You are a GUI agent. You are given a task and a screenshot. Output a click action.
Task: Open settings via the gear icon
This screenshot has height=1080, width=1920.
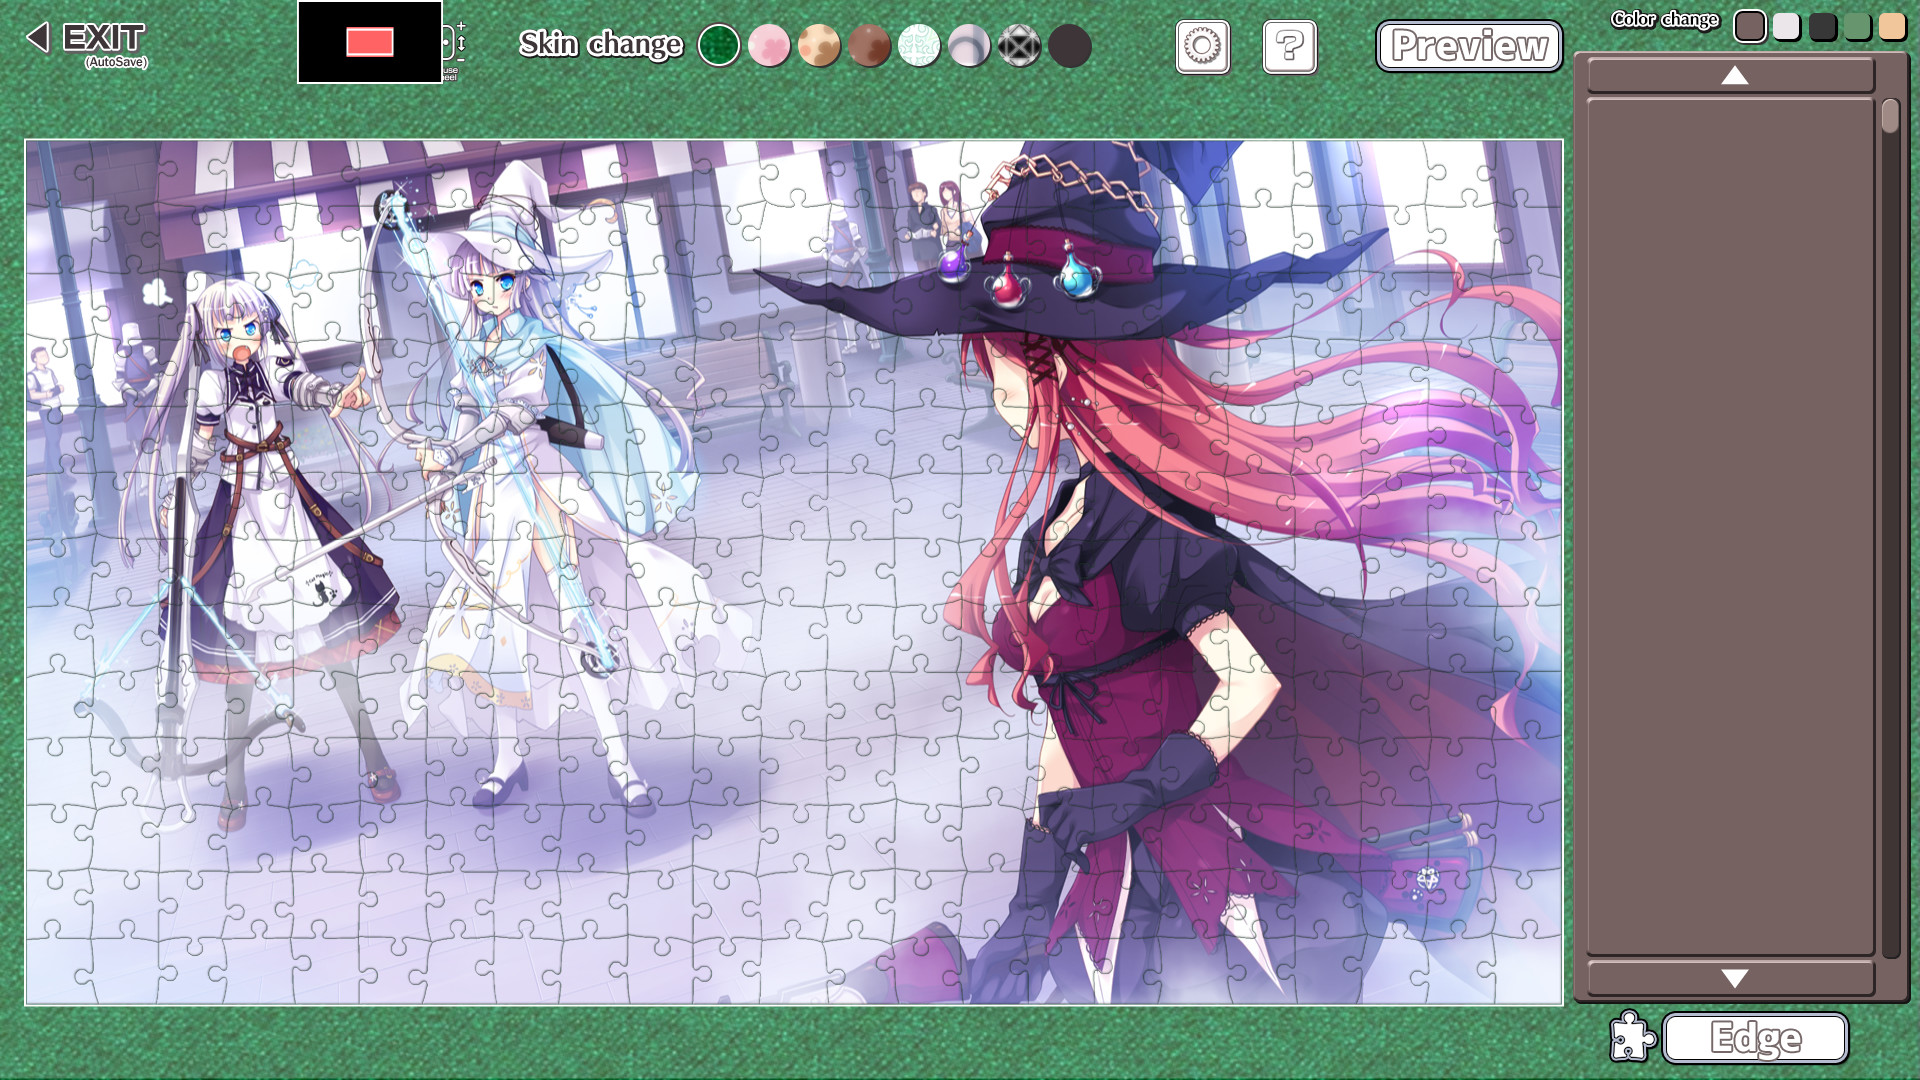click(x=1201, y=47)
